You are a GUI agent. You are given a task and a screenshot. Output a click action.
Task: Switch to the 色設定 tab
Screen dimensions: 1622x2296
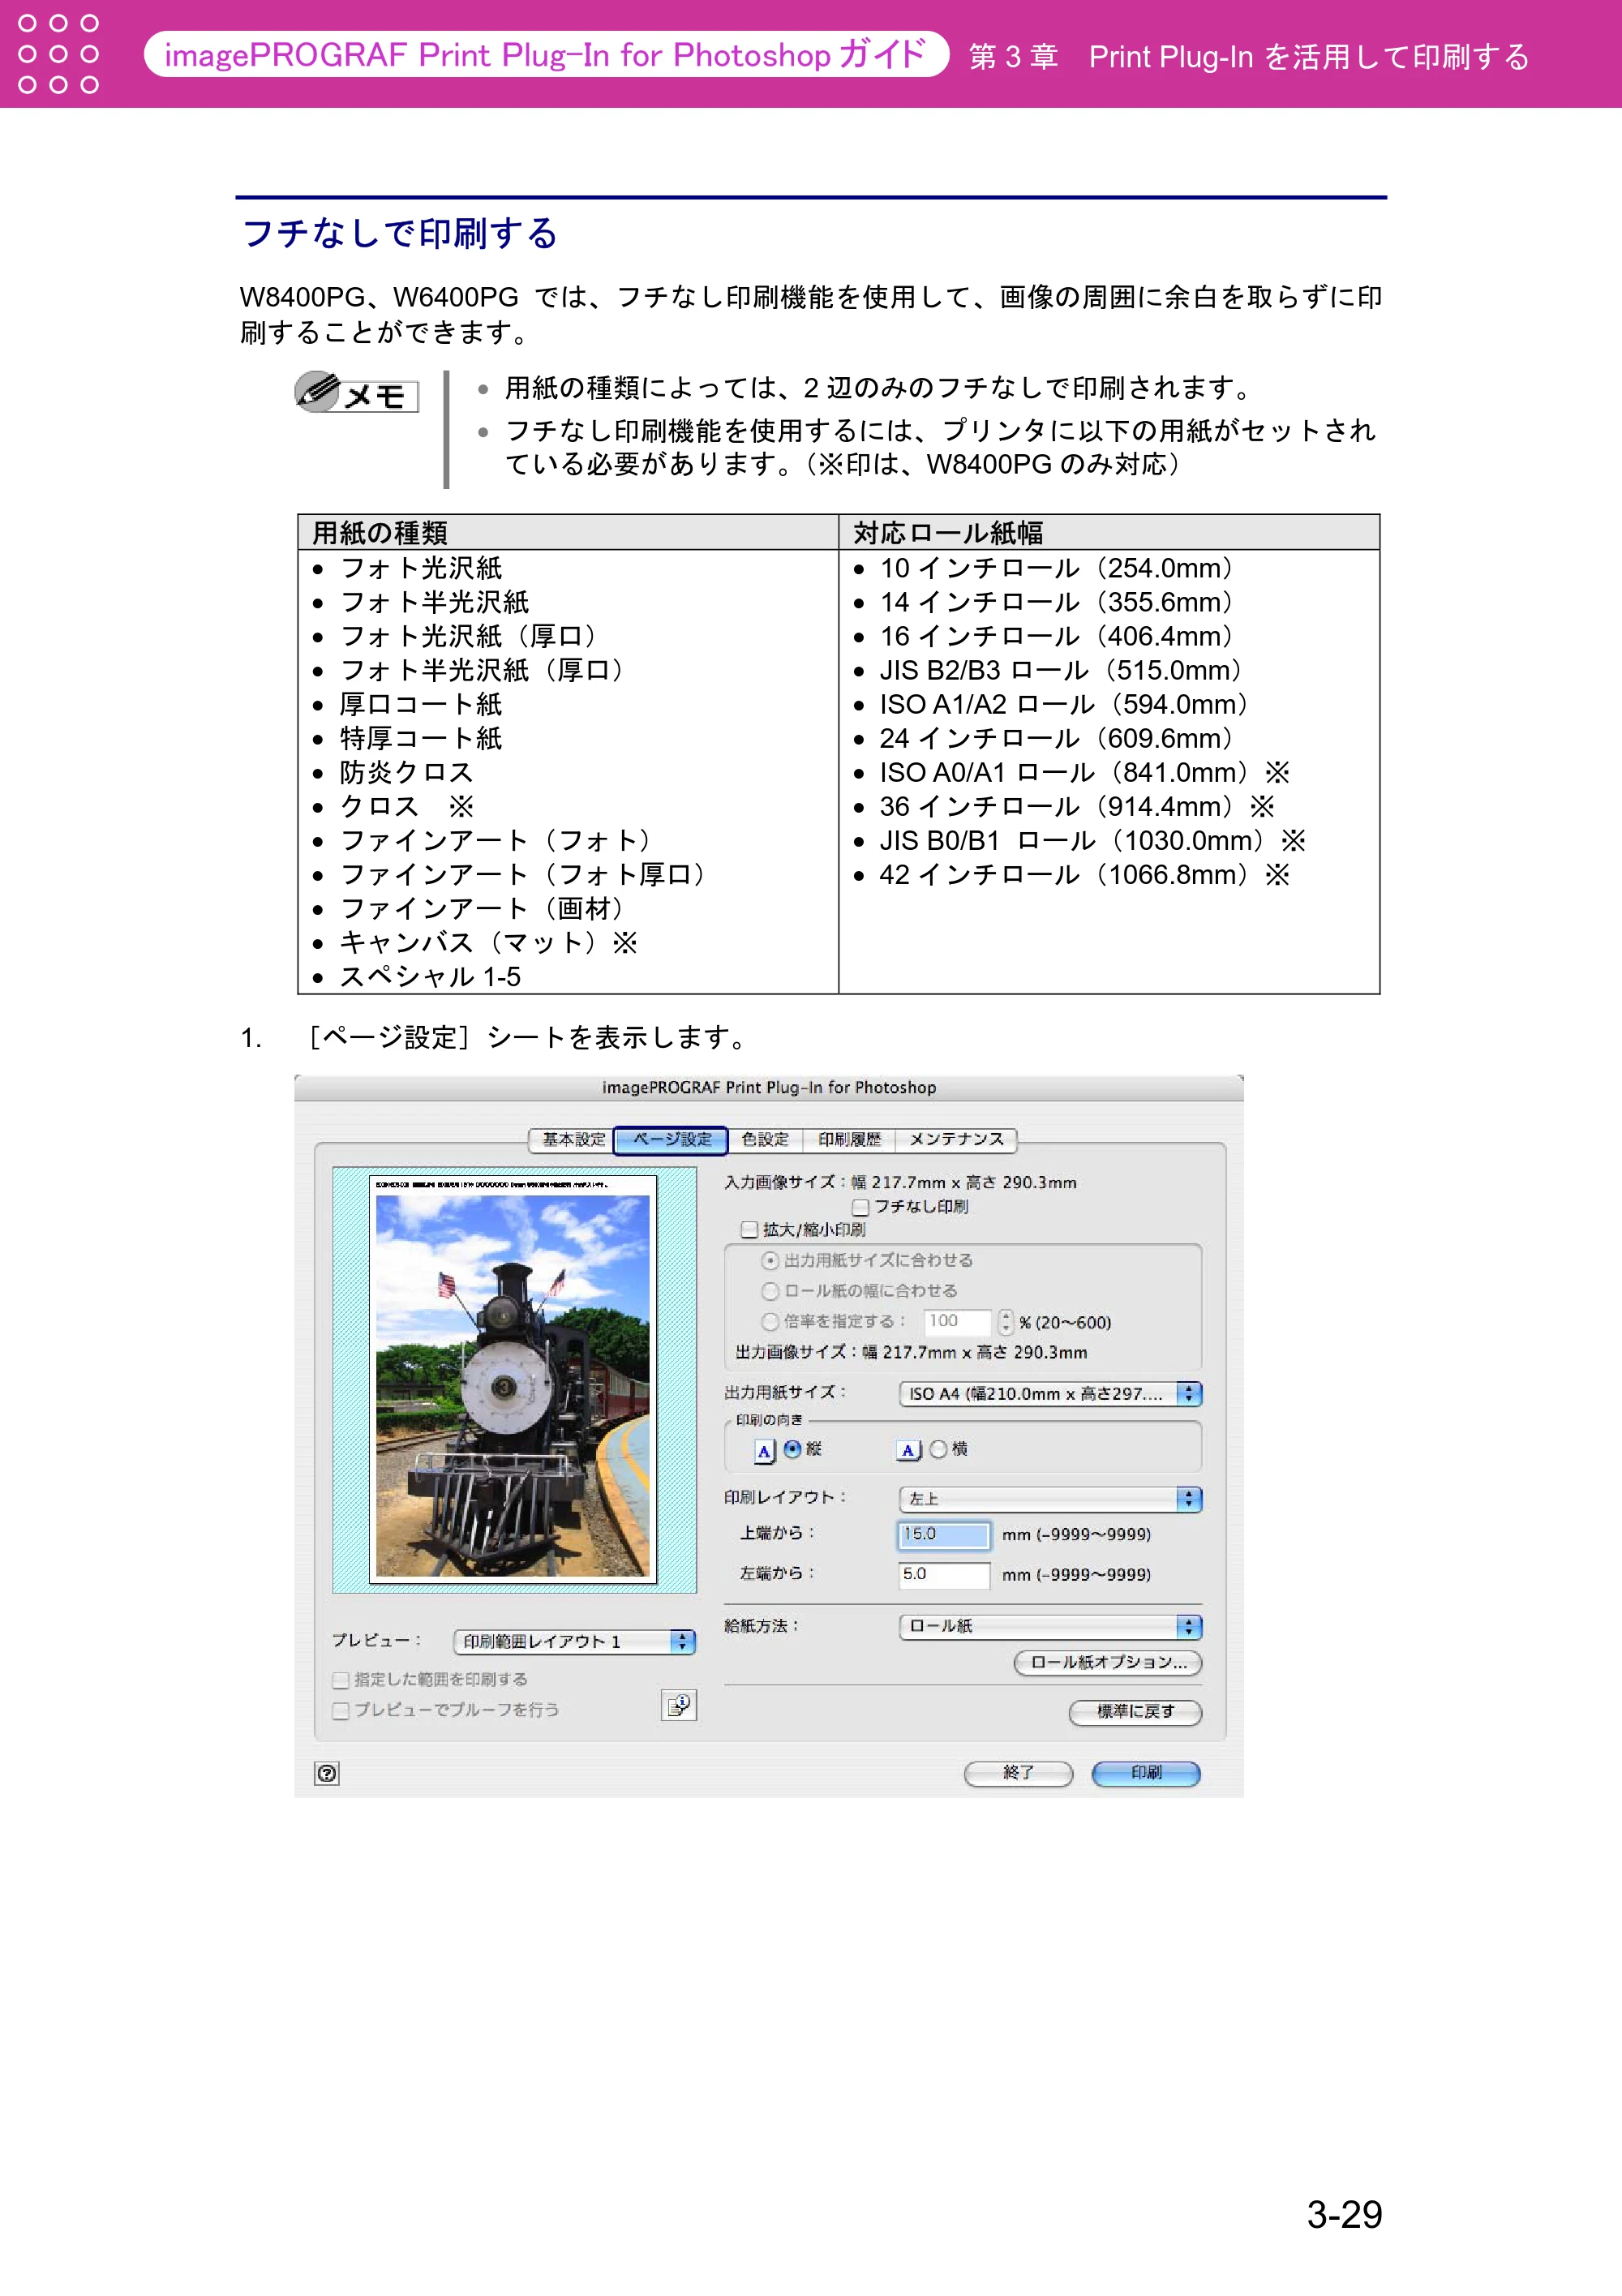point(765,1140)
